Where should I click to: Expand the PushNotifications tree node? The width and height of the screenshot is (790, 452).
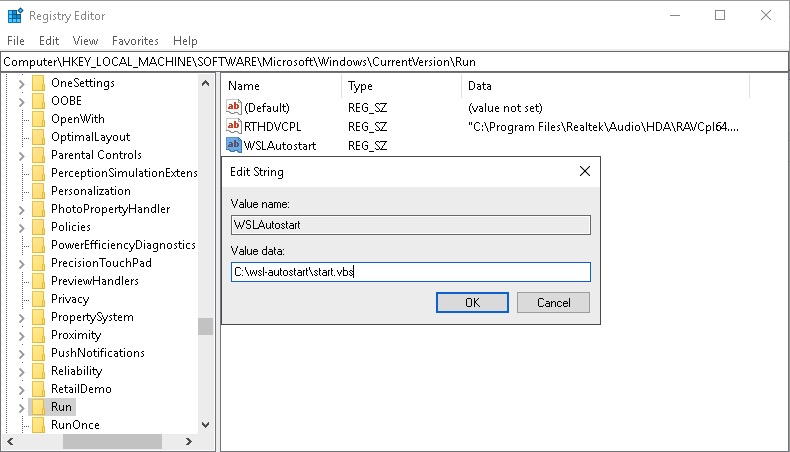[21, 354]
